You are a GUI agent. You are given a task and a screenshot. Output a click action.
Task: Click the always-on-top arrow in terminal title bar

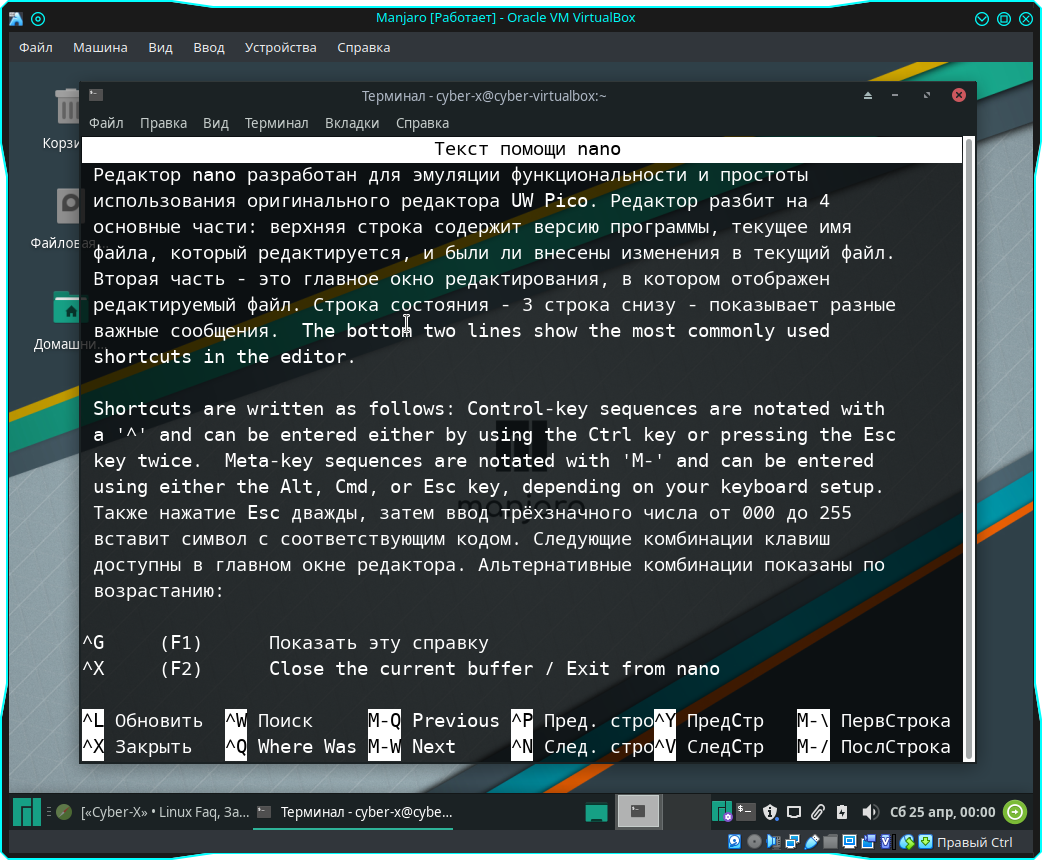point(867,96)
